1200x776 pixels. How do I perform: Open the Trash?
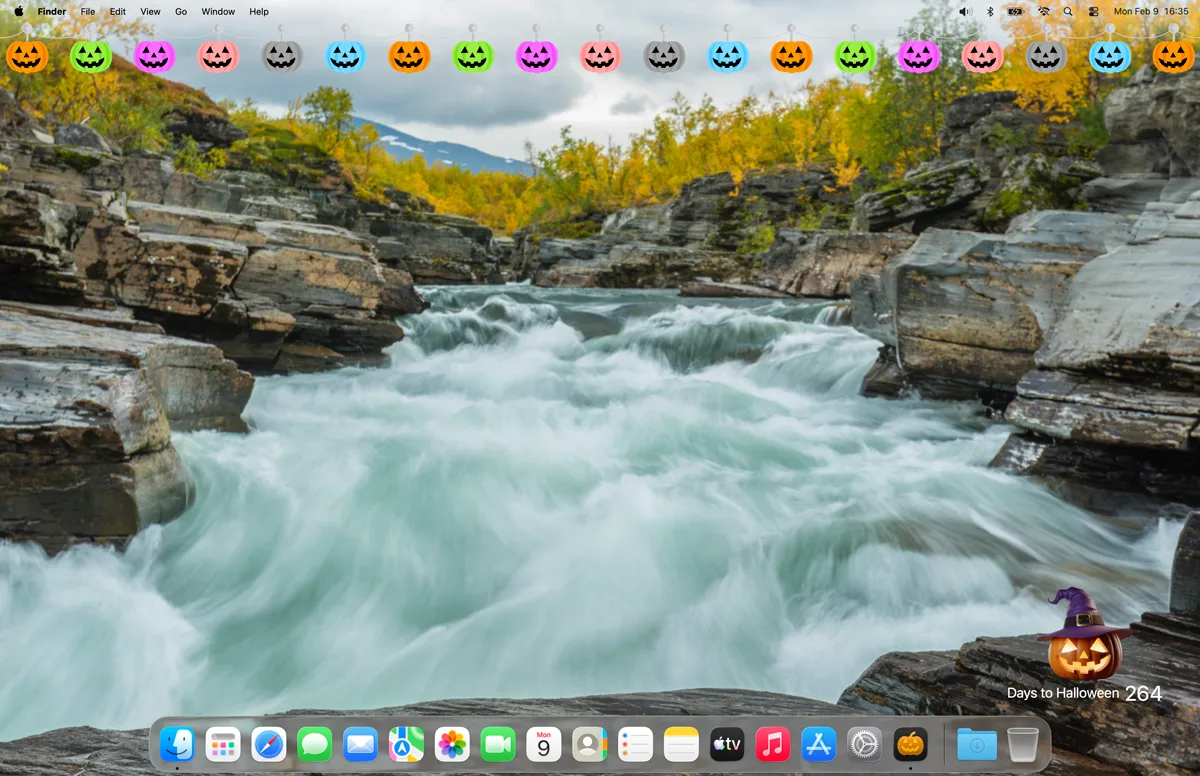pyautogui.click(x=1022, y=744)
